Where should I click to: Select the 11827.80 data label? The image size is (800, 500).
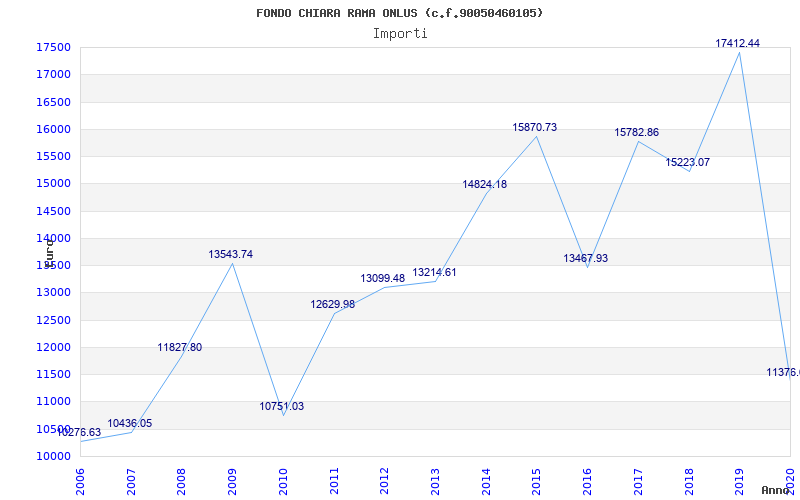coord(180,347)
